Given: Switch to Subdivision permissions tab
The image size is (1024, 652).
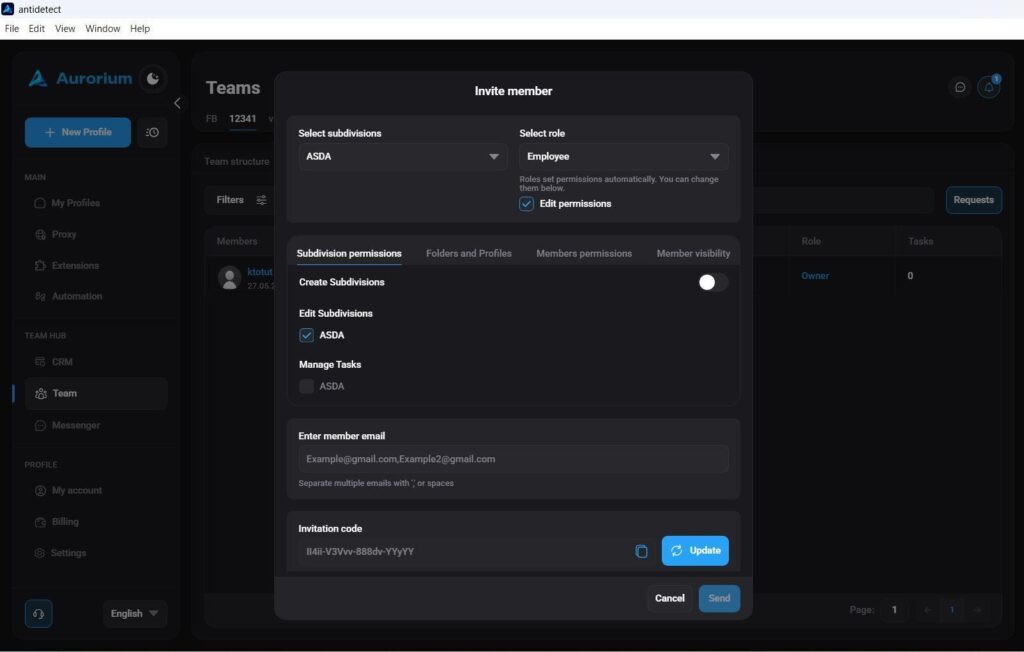Looking at the screenshot, I should [x=349, y=253].
